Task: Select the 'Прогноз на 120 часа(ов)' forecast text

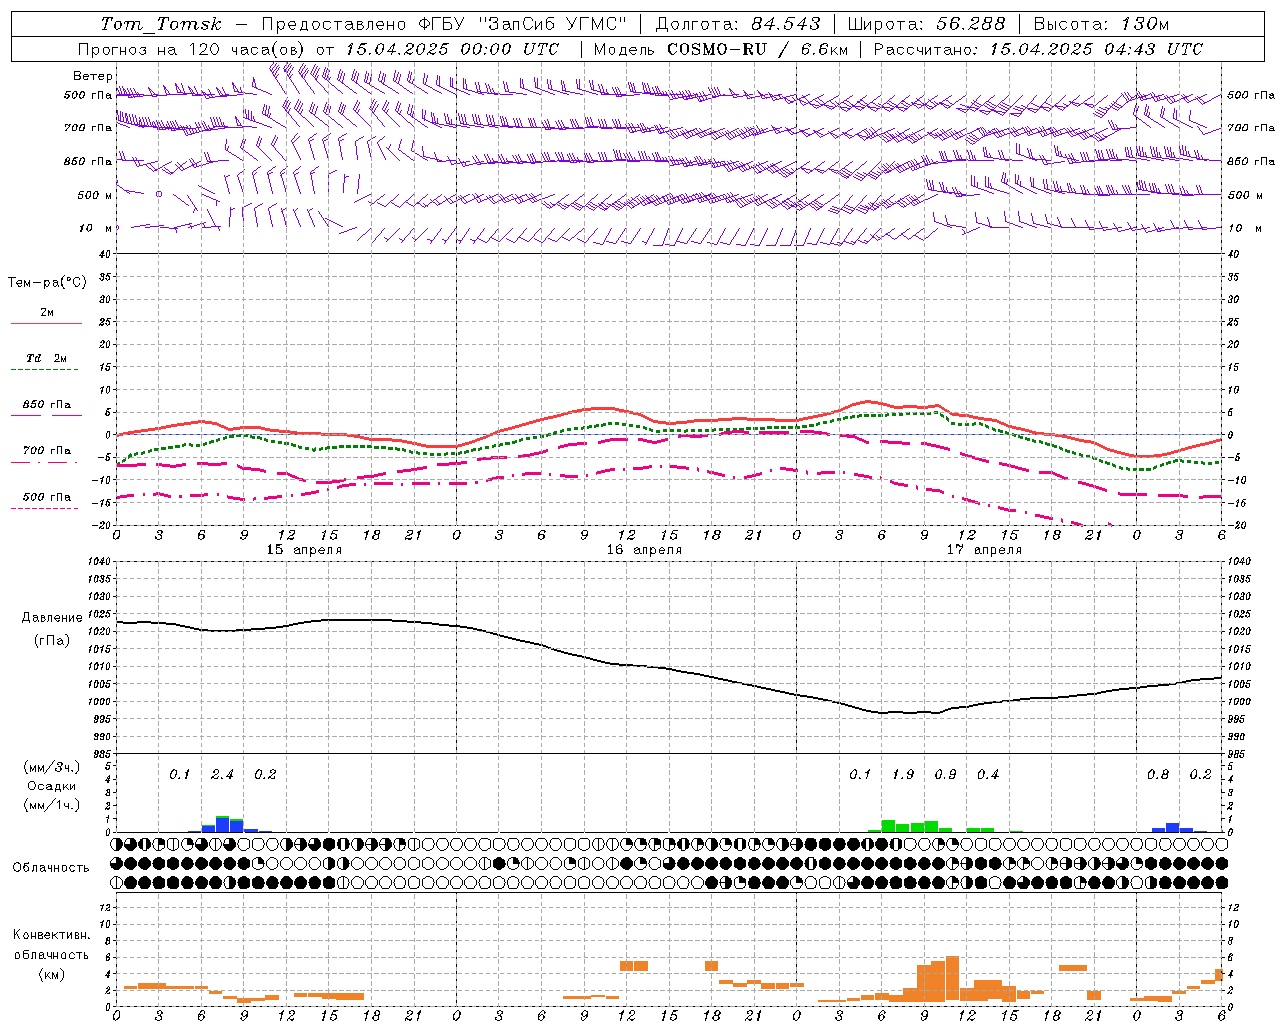Action: pyautogui.click(x=193, y=49)
